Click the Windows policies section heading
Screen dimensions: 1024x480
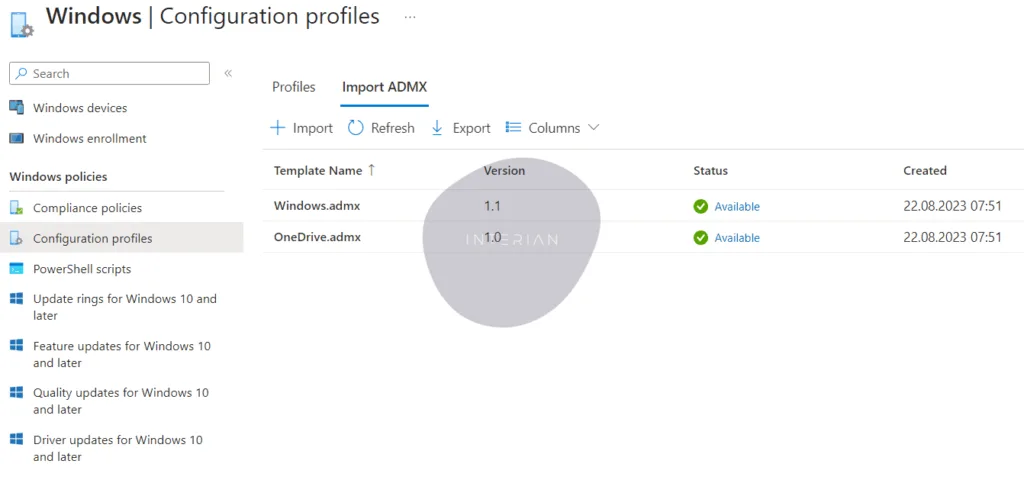point(59,177)
